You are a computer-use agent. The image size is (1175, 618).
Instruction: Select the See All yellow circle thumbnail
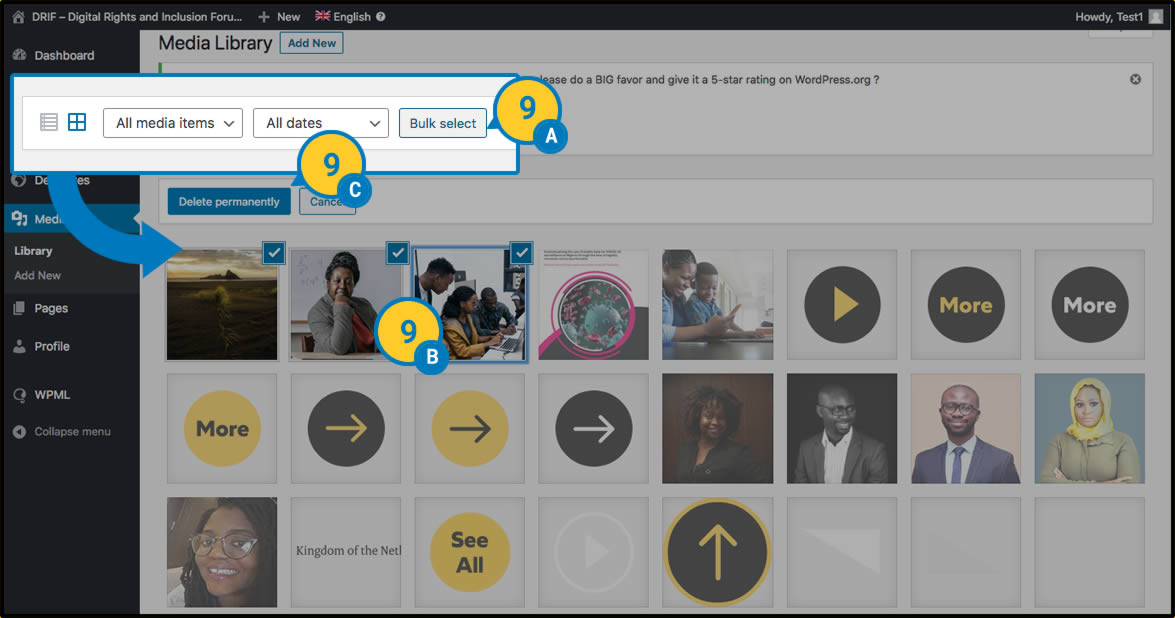tap(470, 552)
